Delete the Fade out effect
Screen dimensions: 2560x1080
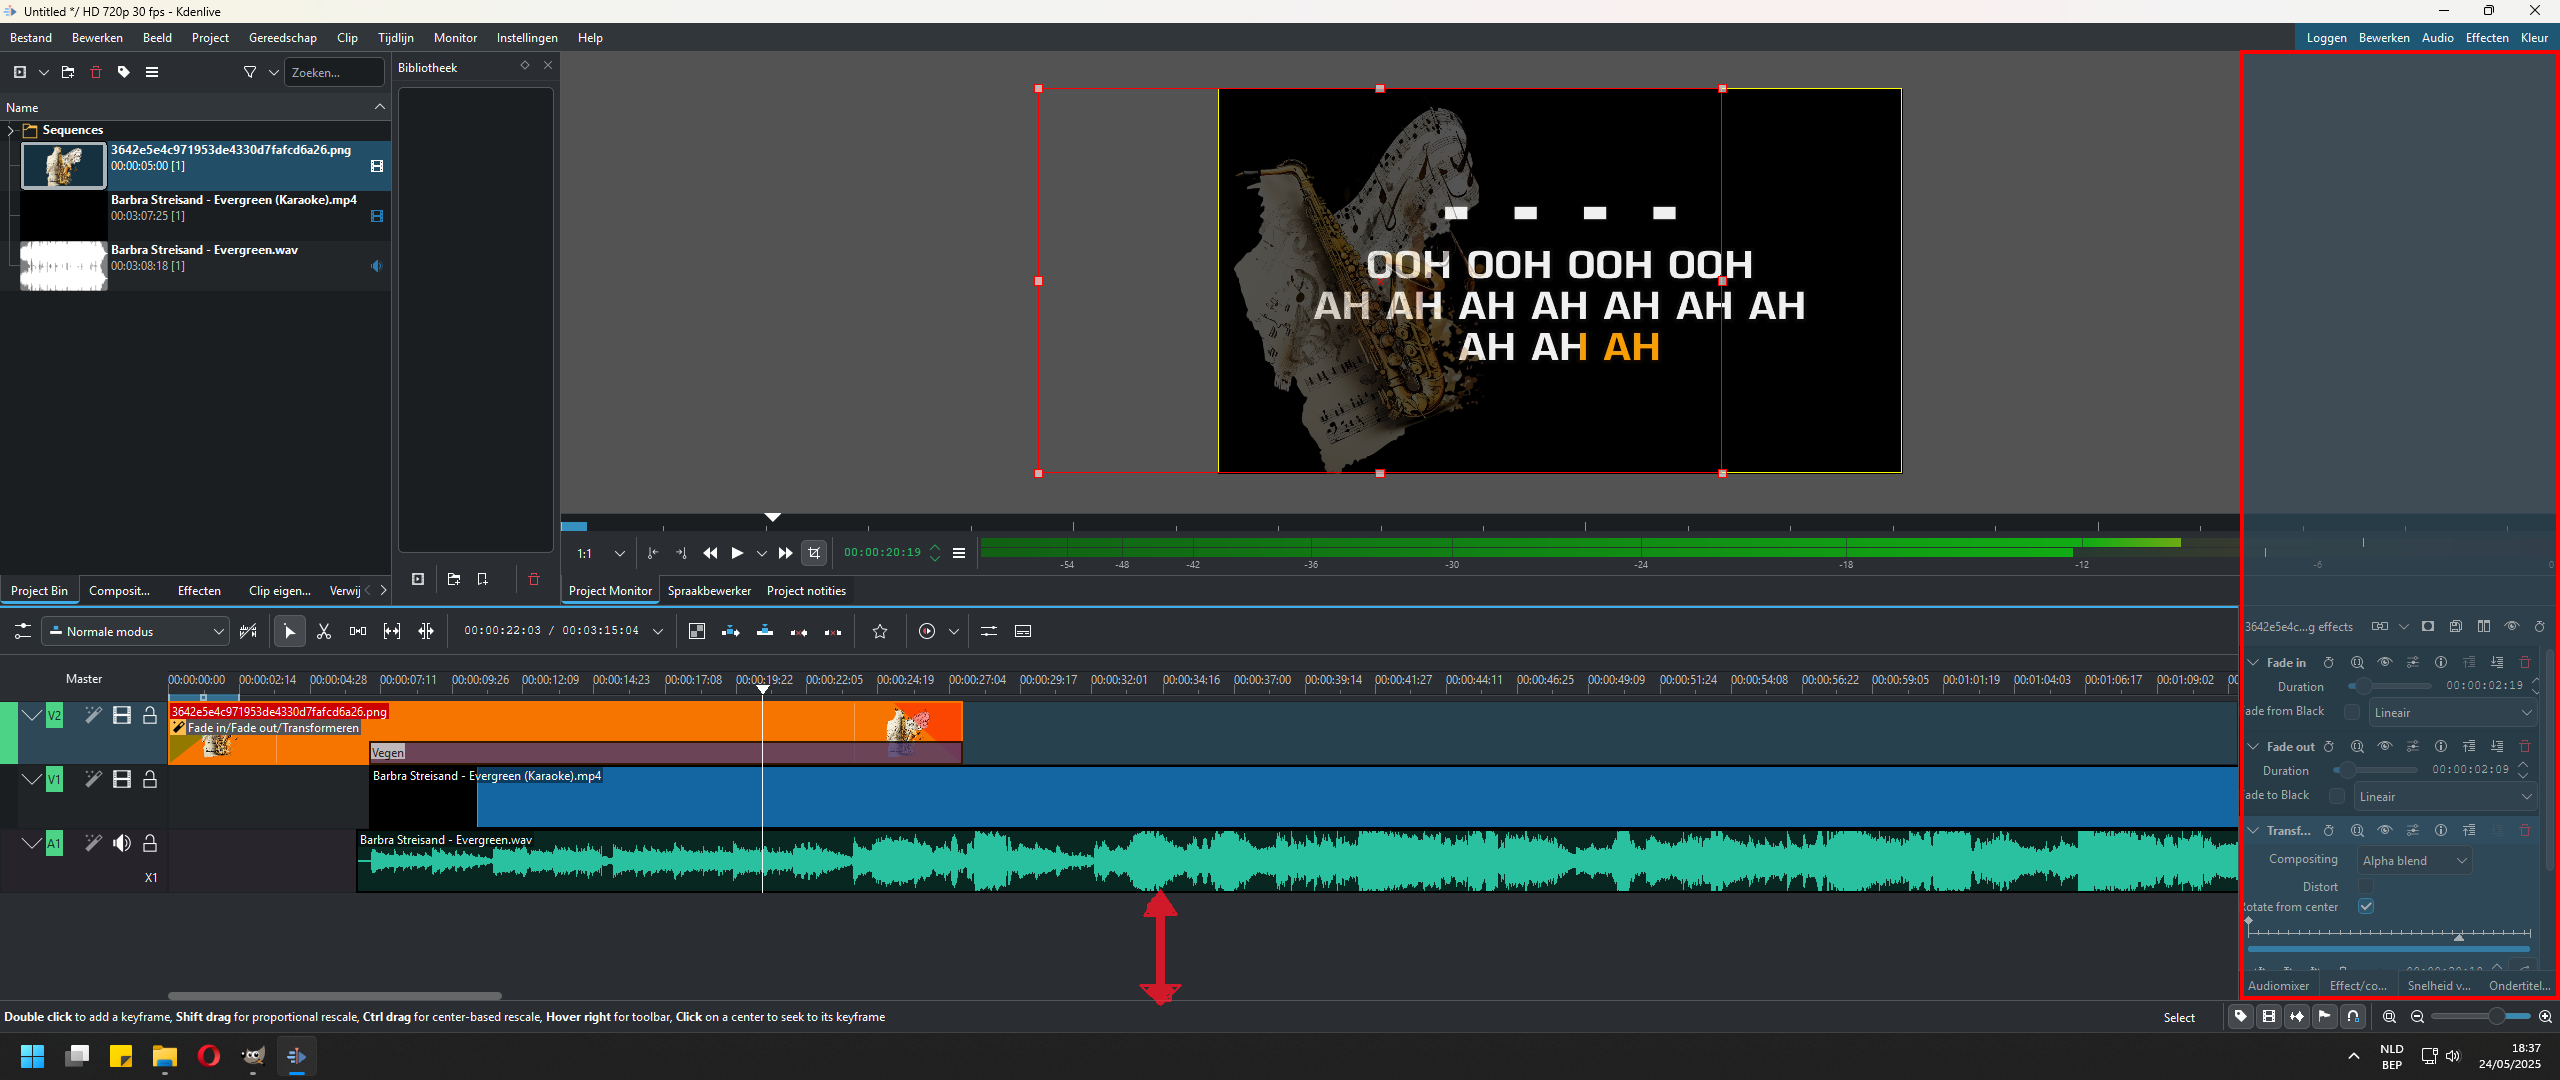coord(2525,746)
